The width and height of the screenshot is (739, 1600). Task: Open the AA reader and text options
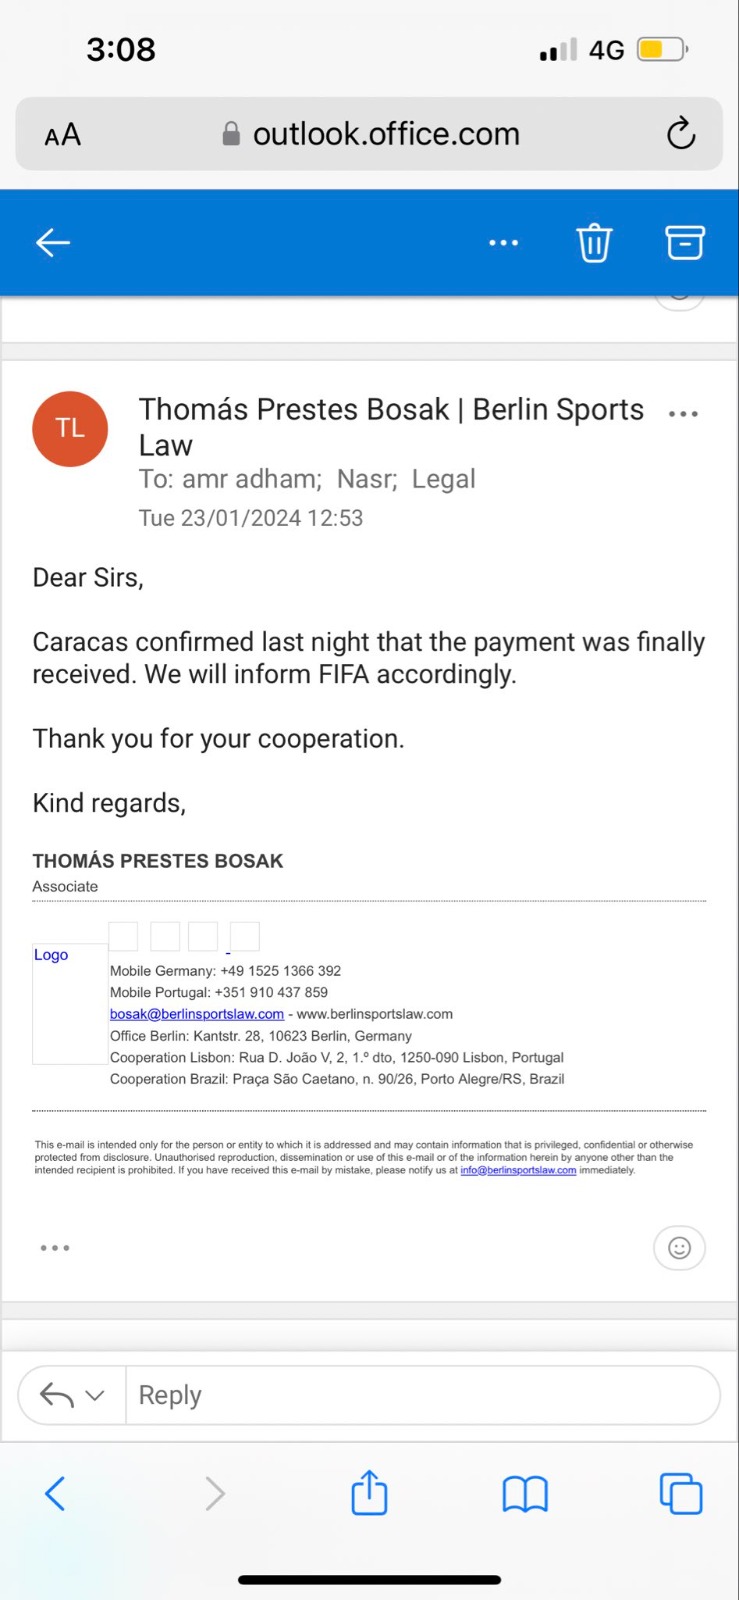click(62, 135)
